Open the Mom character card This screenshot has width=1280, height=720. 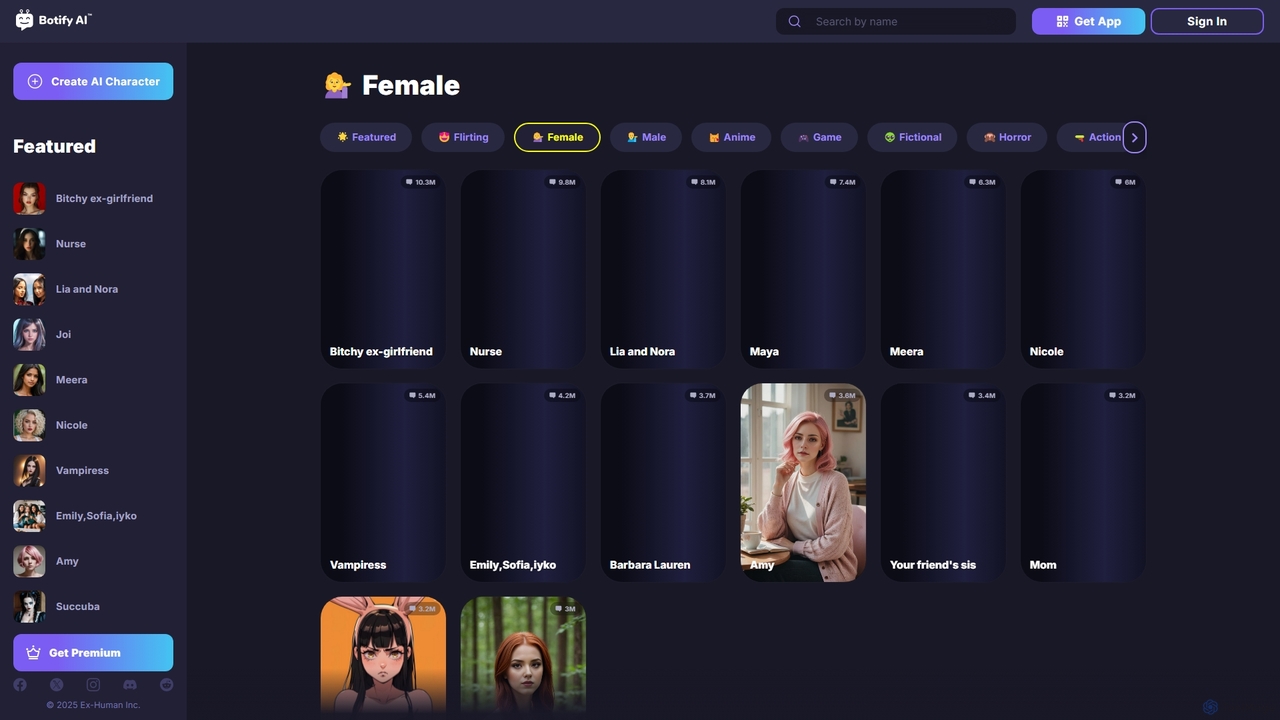(1083, 482)
